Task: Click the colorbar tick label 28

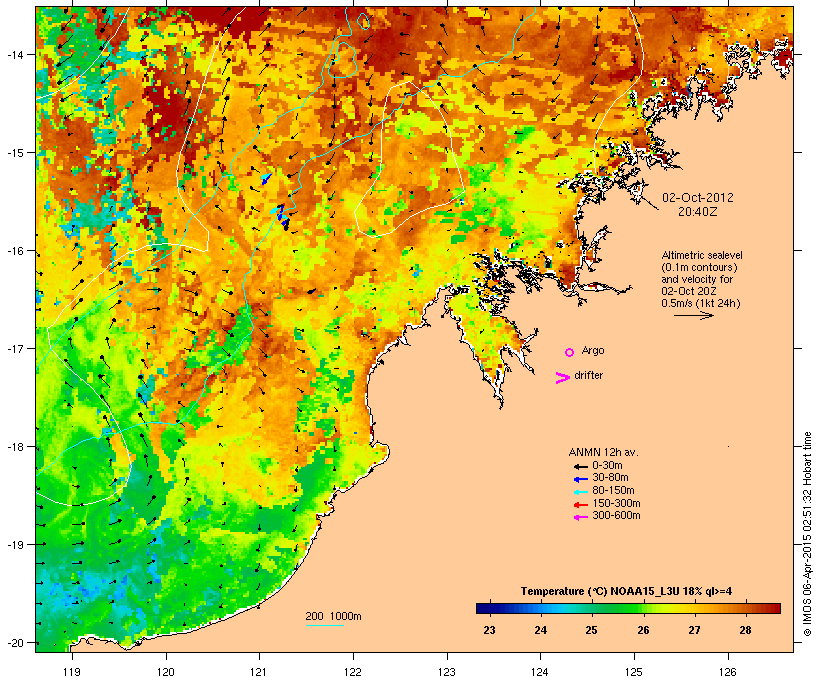Action: pyautogui.click(x=745, y=630)
